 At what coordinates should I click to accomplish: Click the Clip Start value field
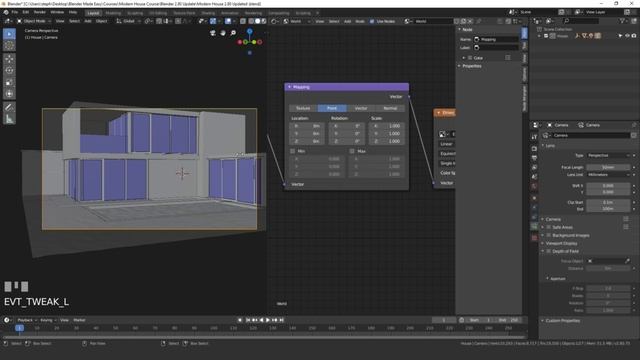coord(608,202)
